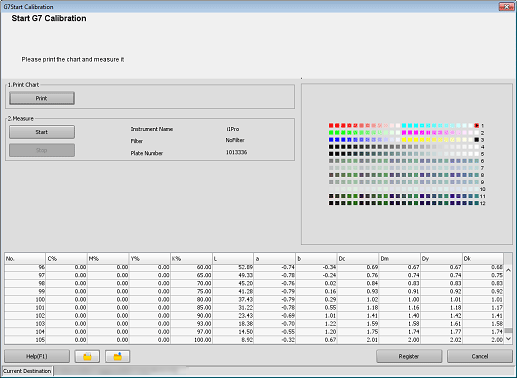
Task: Click the first green patch in chart row 2
Action: tap(331, 133)
